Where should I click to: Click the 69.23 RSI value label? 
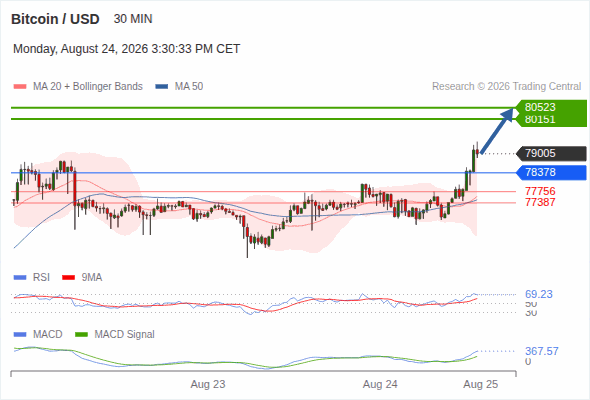pyautogui.click(x=538, y=294)
